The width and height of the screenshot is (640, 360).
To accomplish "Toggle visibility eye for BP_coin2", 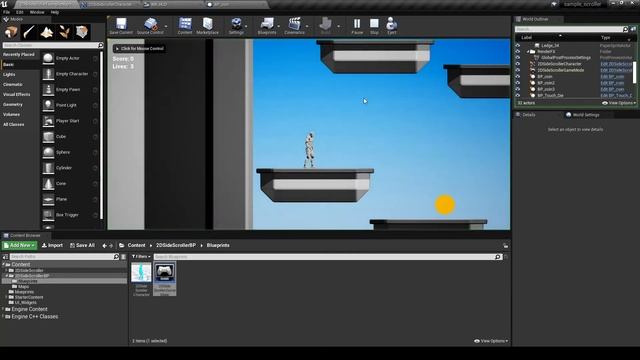I will click(x=518, y=83).
